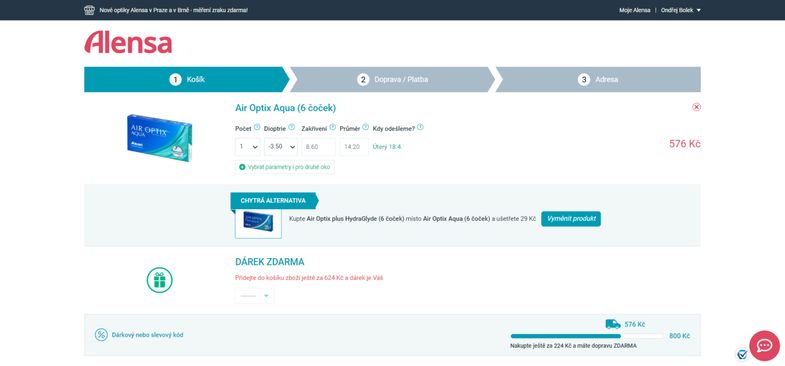The height and width of the screenshot is (366, 785).
Task: Click the DÁREK ZDARMA heading
Action: (x=270, y=262)
